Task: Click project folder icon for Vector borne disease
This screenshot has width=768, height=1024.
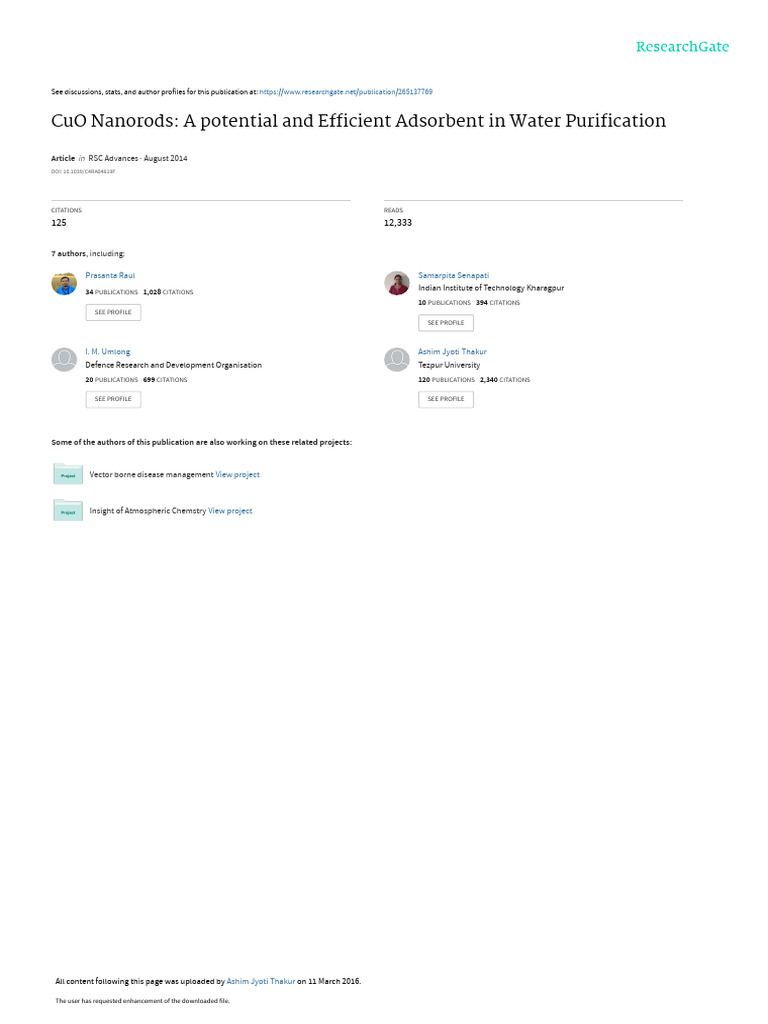Action: point(68,474)
